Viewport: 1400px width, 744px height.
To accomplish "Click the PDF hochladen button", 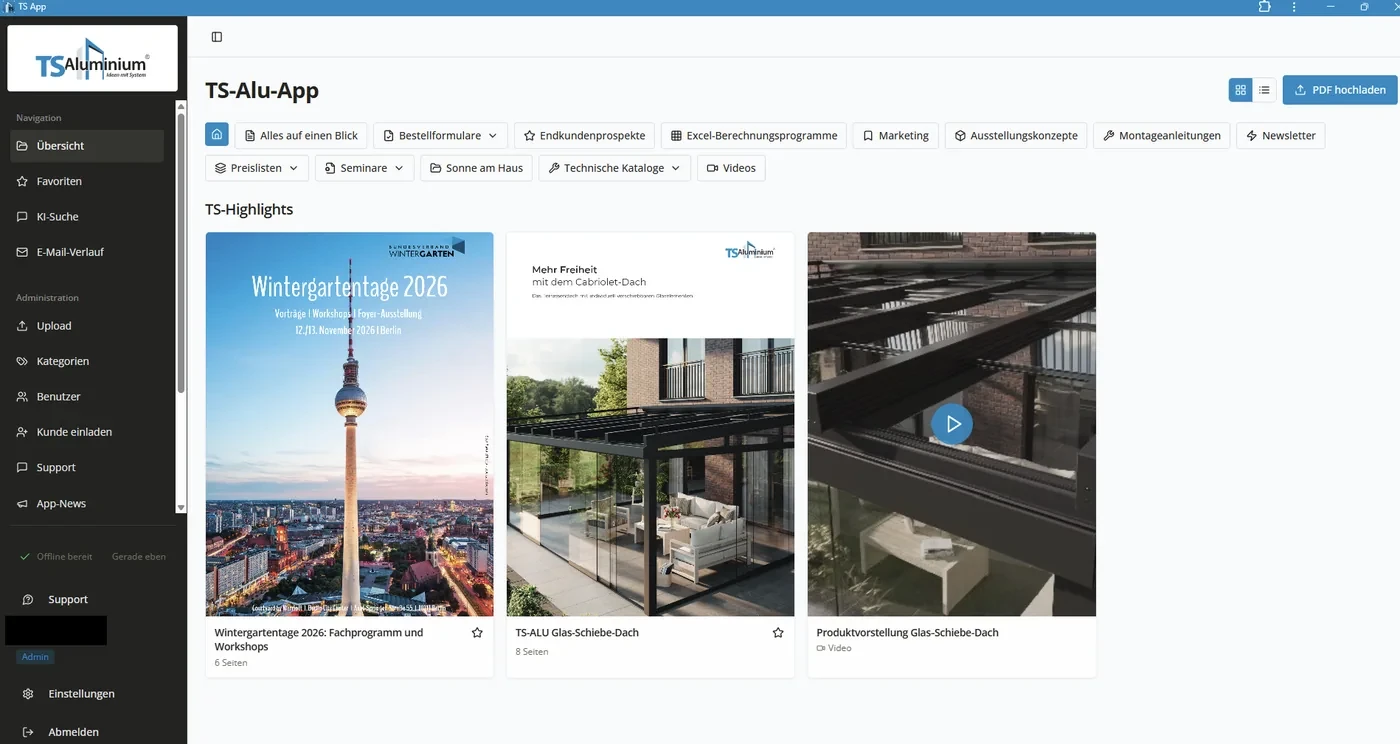I will [x=1340, y=90].
